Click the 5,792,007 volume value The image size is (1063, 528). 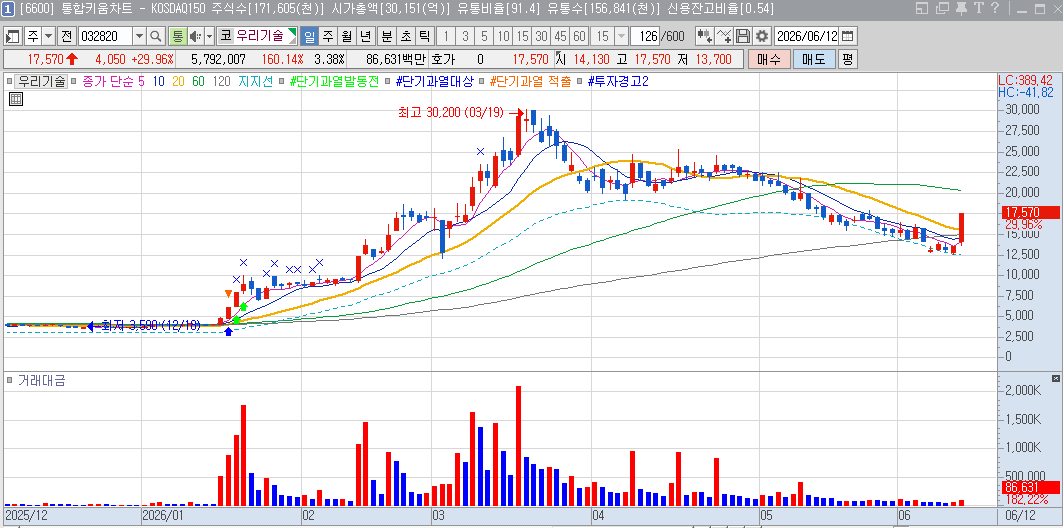tap(218, 59)
